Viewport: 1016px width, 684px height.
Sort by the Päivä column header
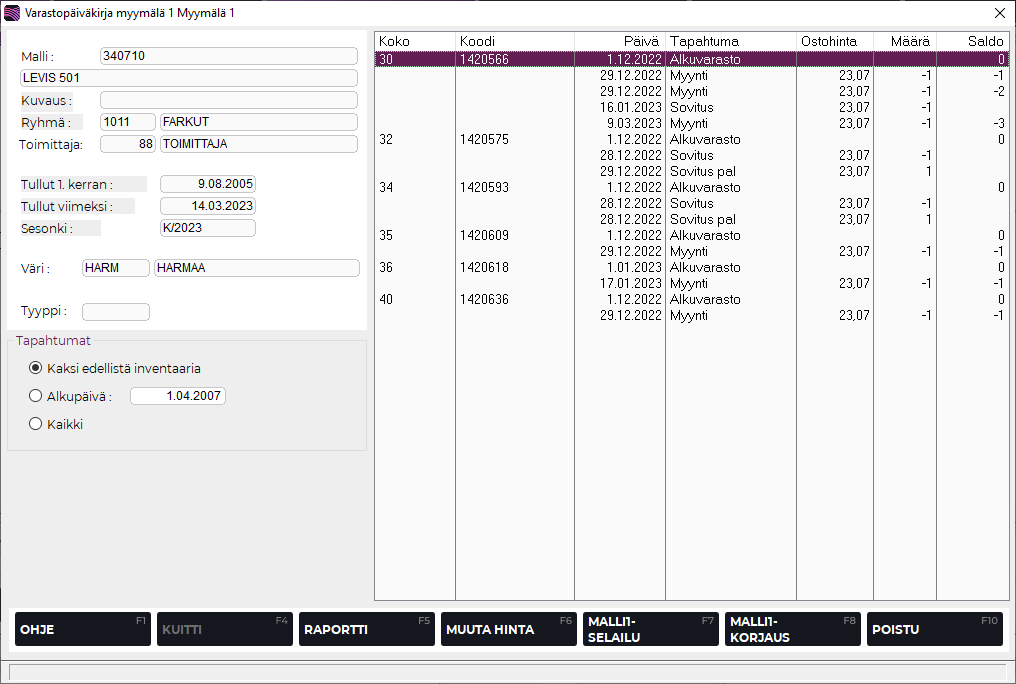[619, 41]
